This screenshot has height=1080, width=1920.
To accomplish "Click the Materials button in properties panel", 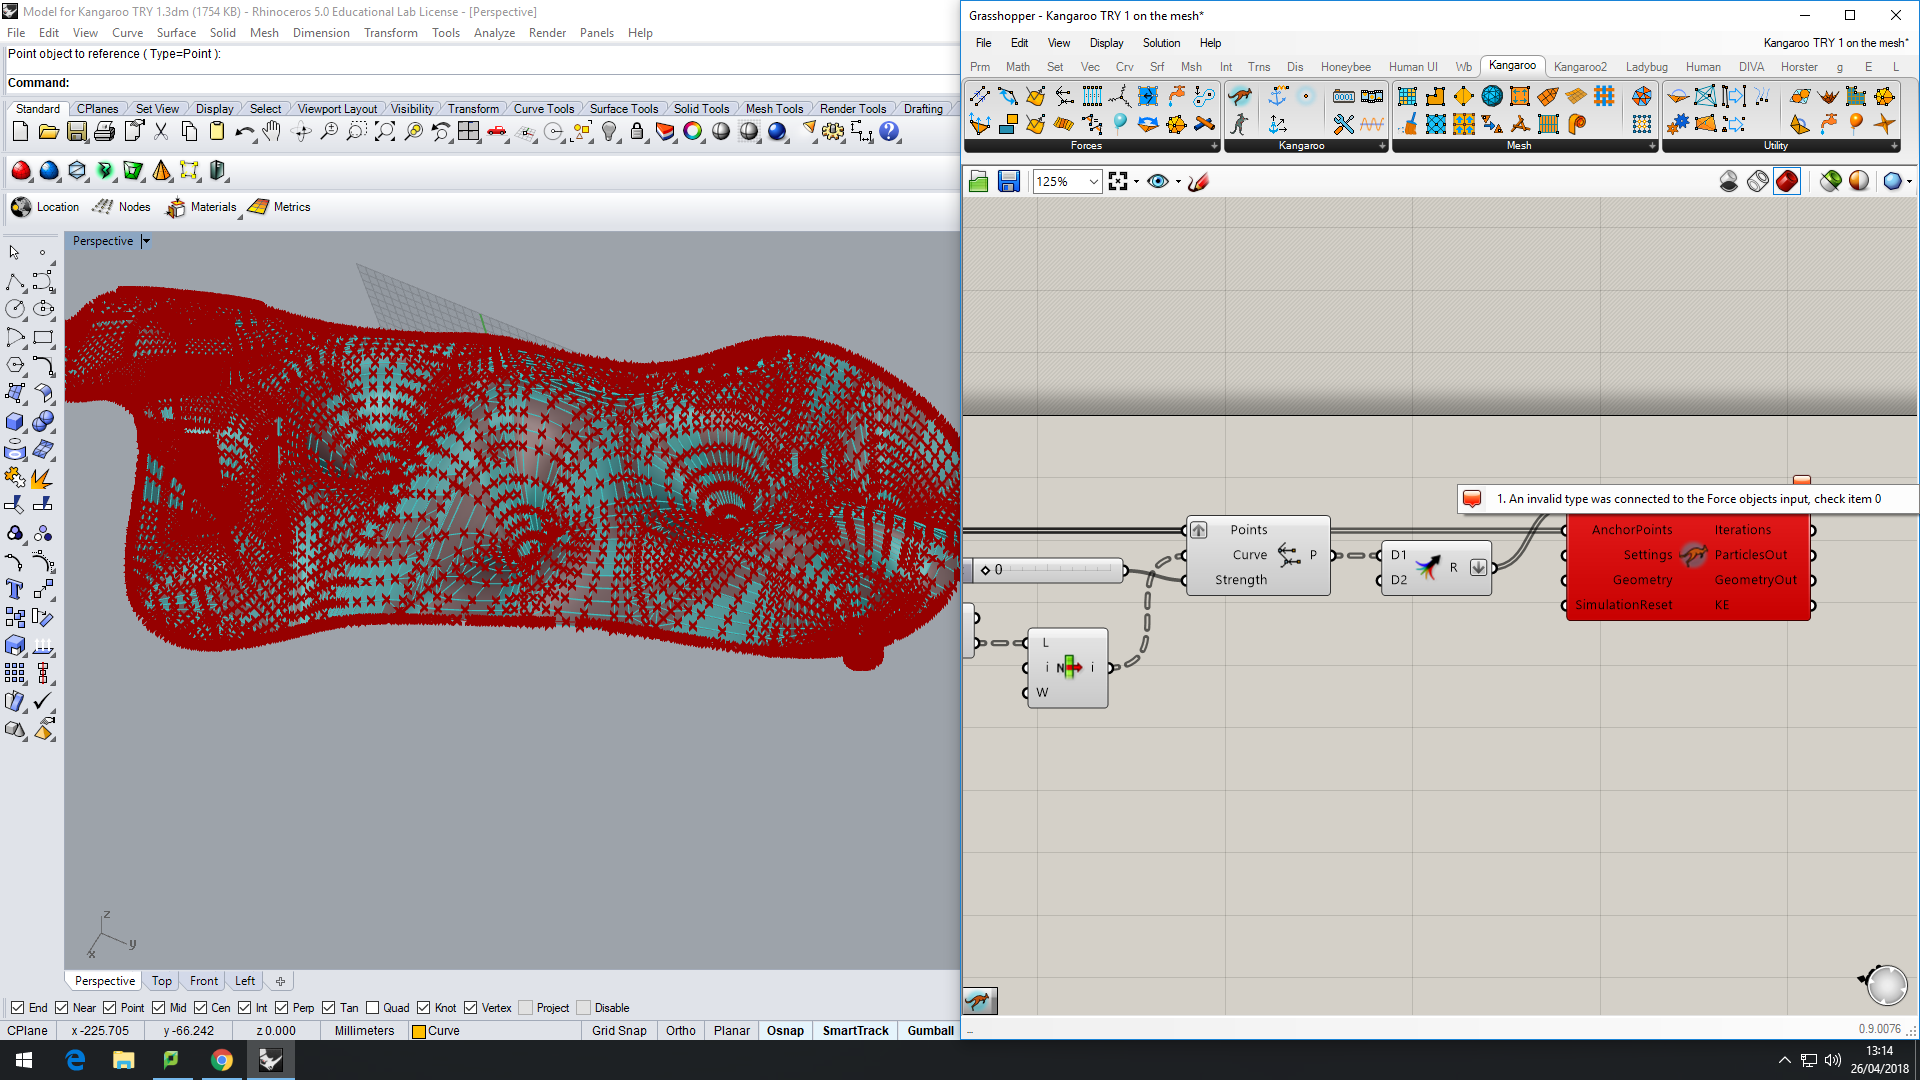I will (x=200, y=207).
